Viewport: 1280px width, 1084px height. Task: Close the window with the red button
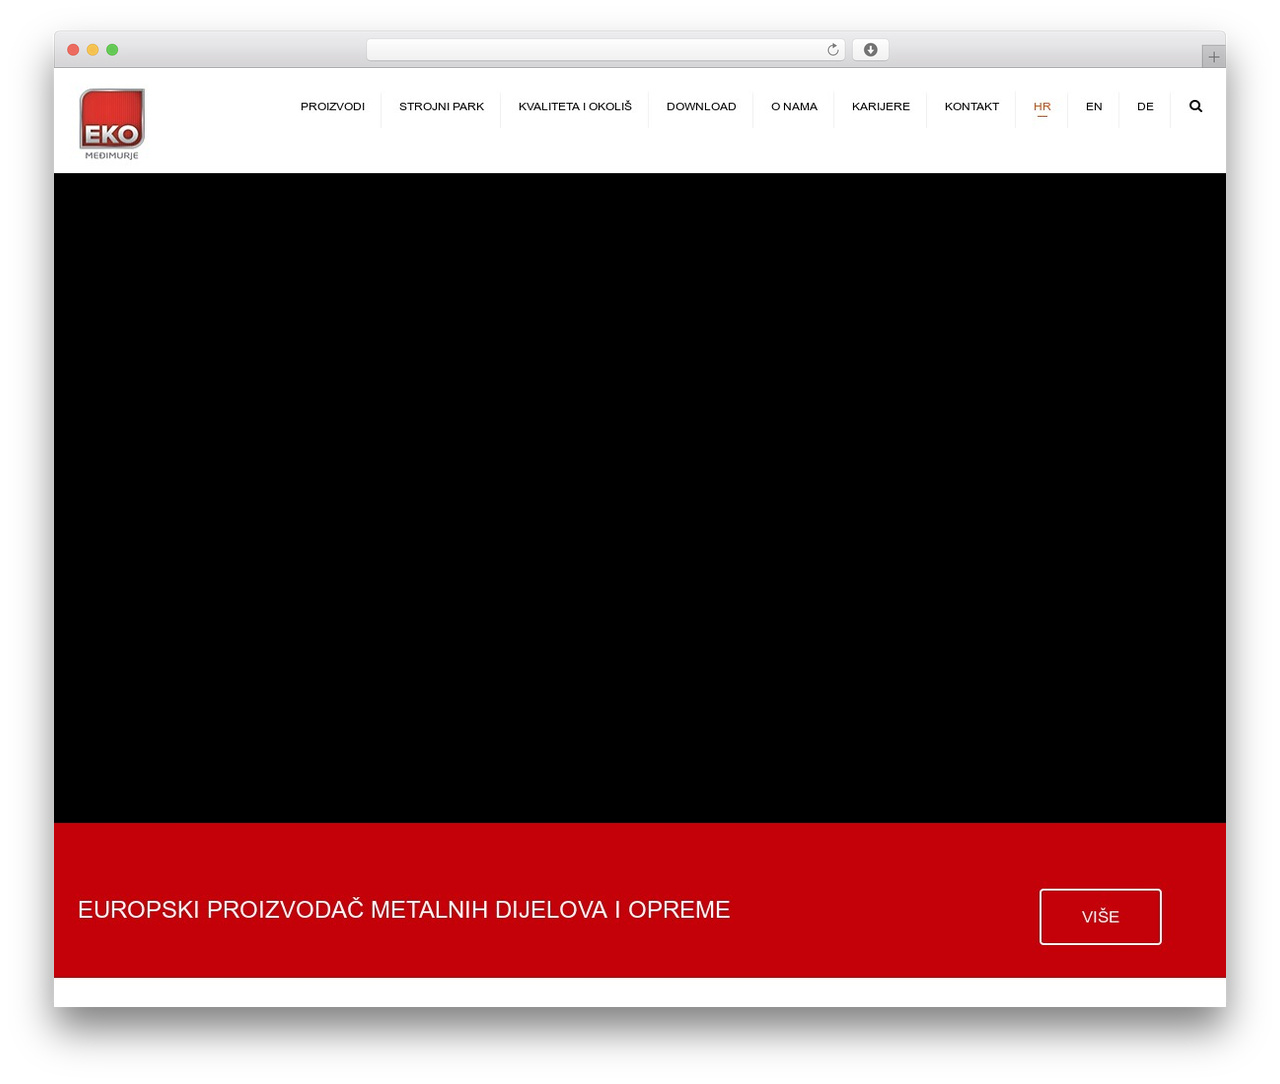pos(73,50)
